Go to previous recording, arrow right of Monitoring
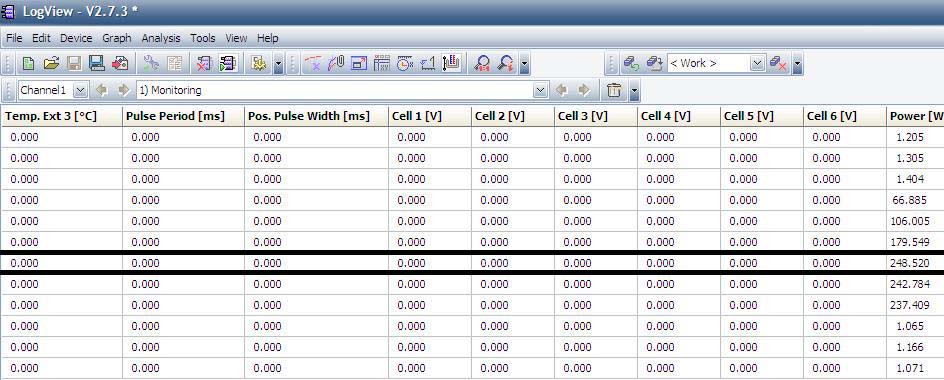Image resolution: width=944 pixels, height=380 pixels. pos(561,90)
